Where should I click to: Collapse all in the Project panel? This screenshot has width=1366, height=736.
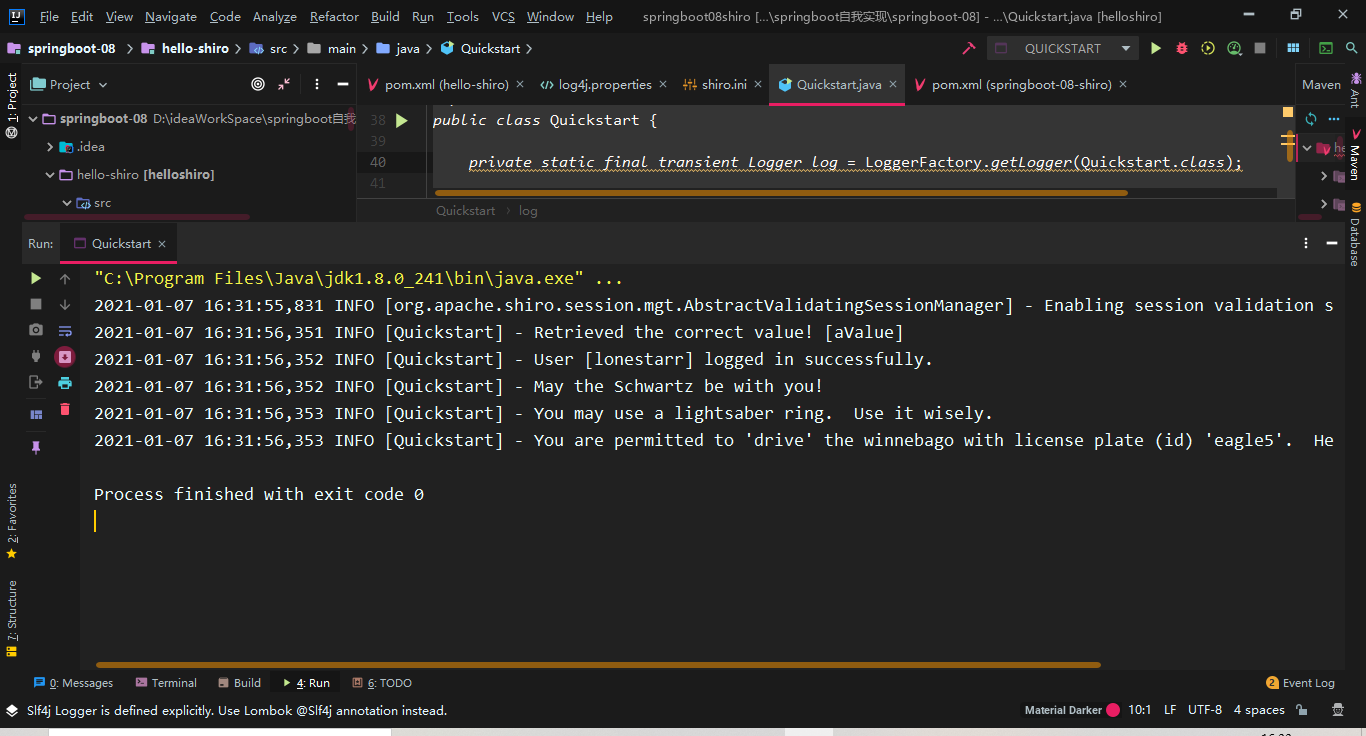pos(284,85)
